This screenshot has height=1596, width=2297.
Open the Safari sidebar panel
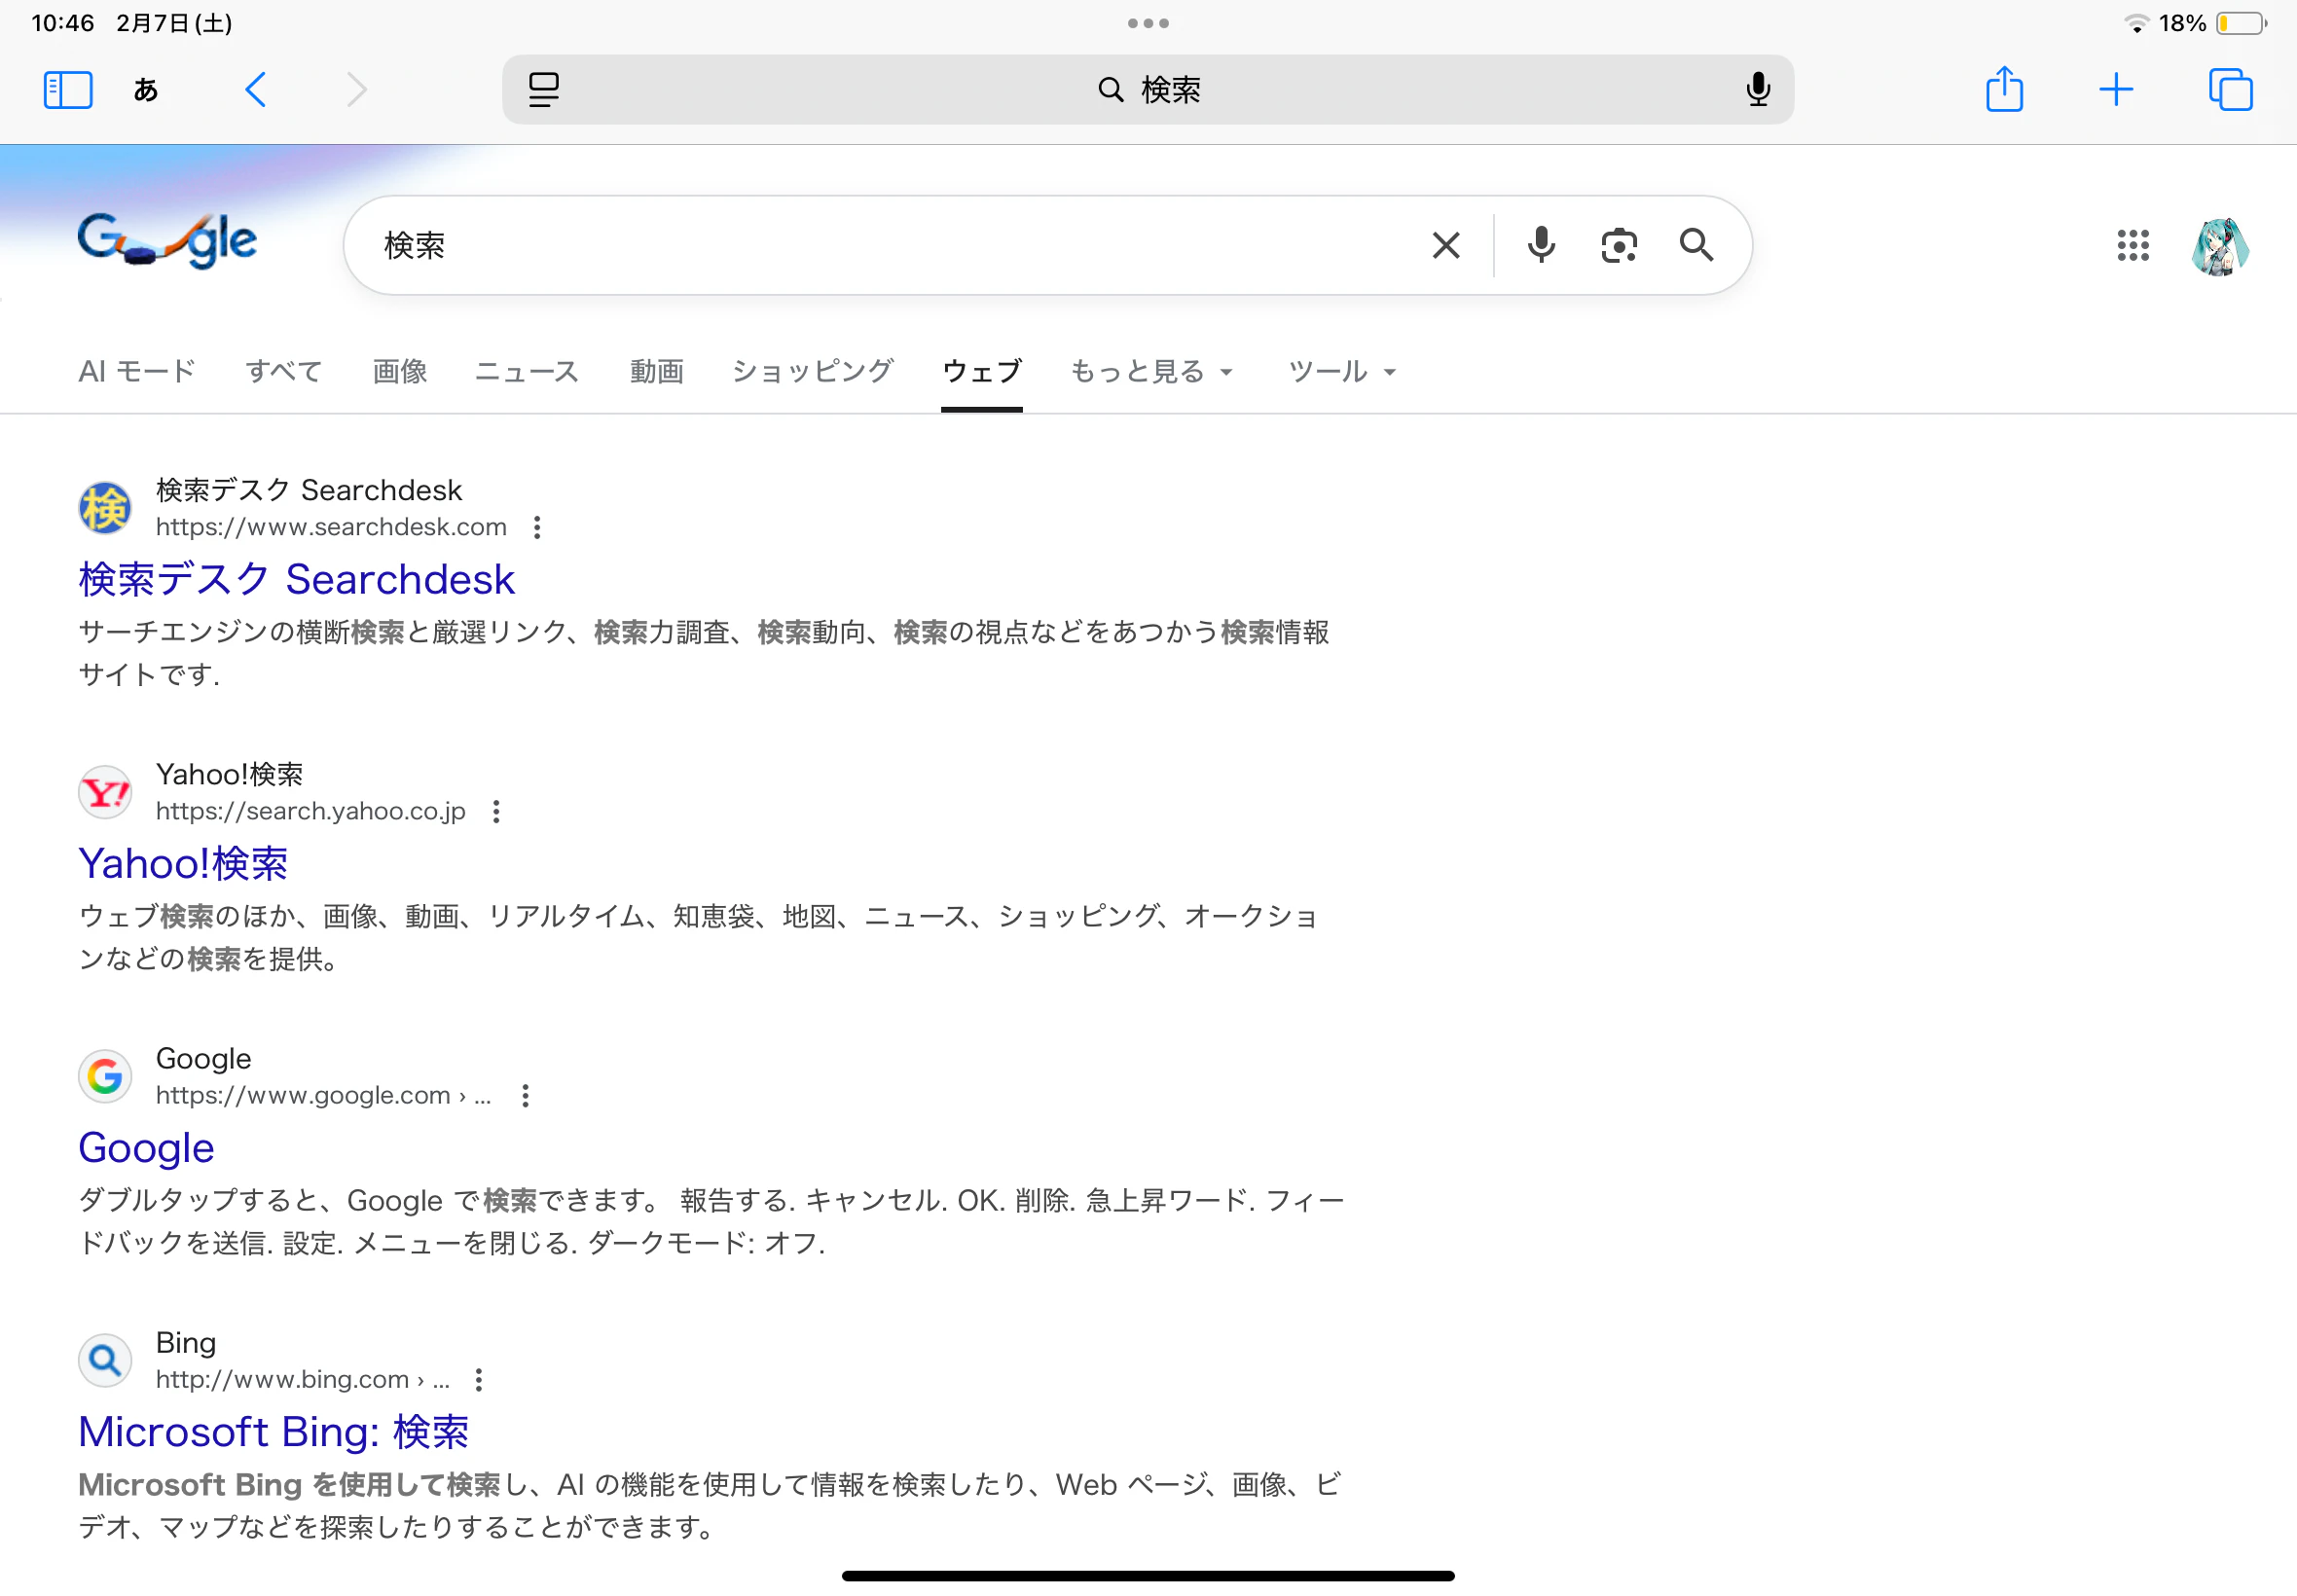click(x=68, y=90)
